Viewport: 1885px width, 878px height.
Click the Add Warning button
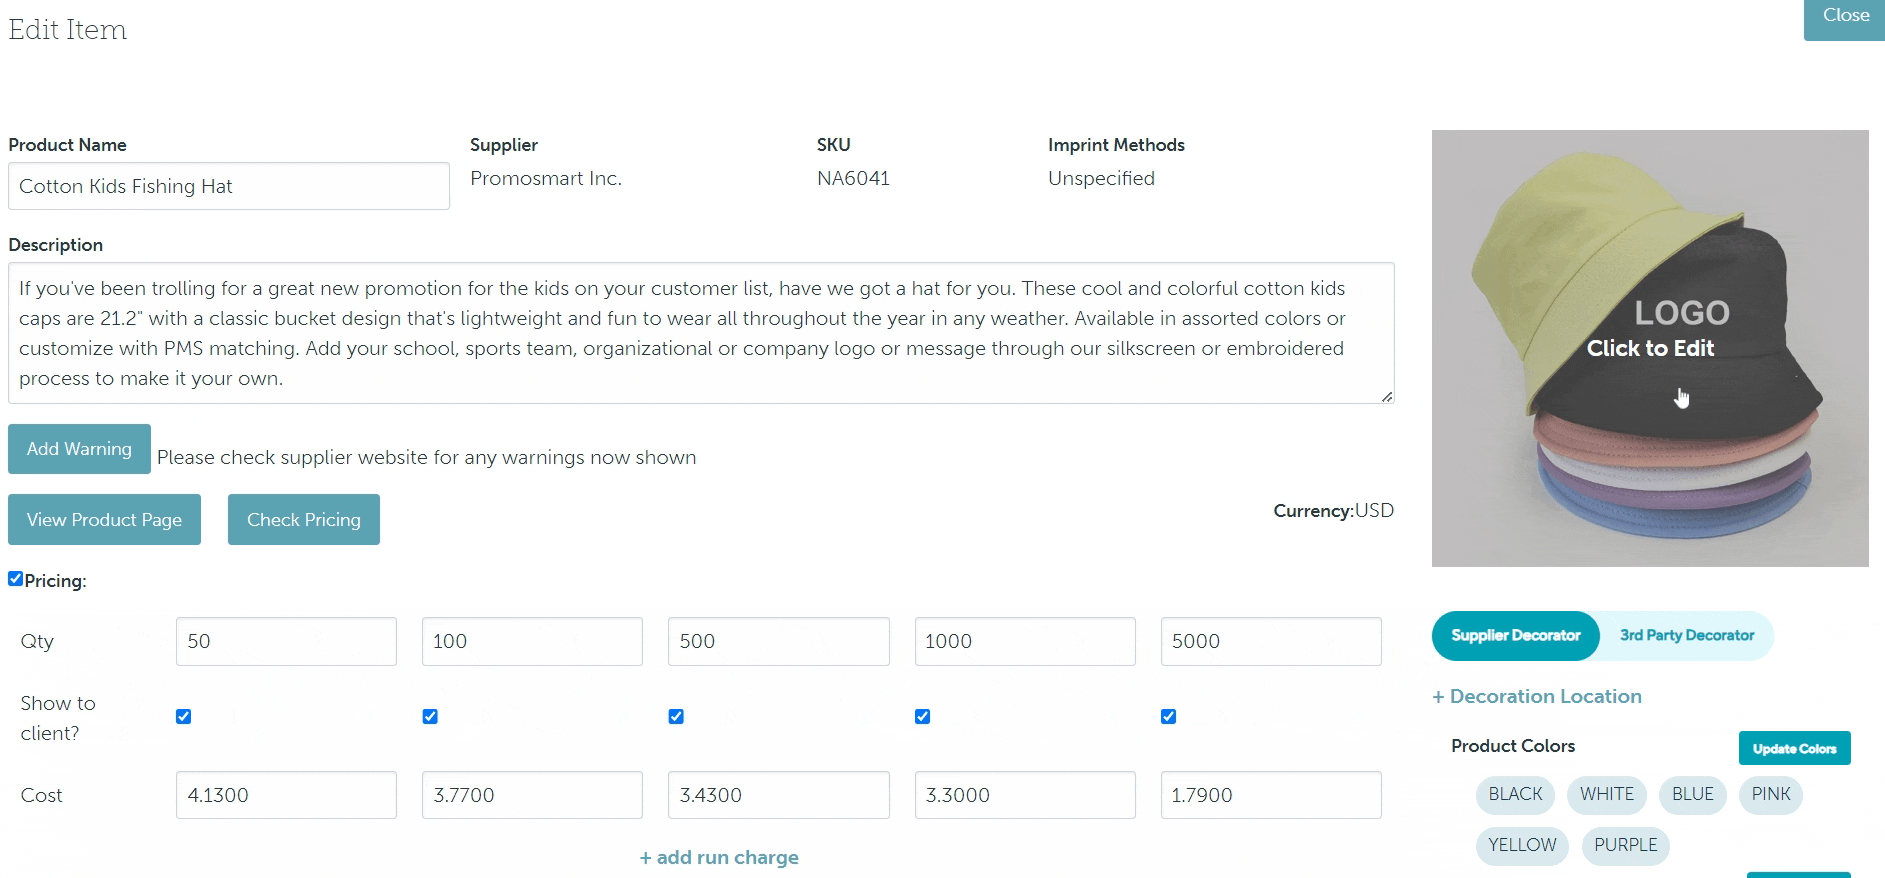[79, 449]
